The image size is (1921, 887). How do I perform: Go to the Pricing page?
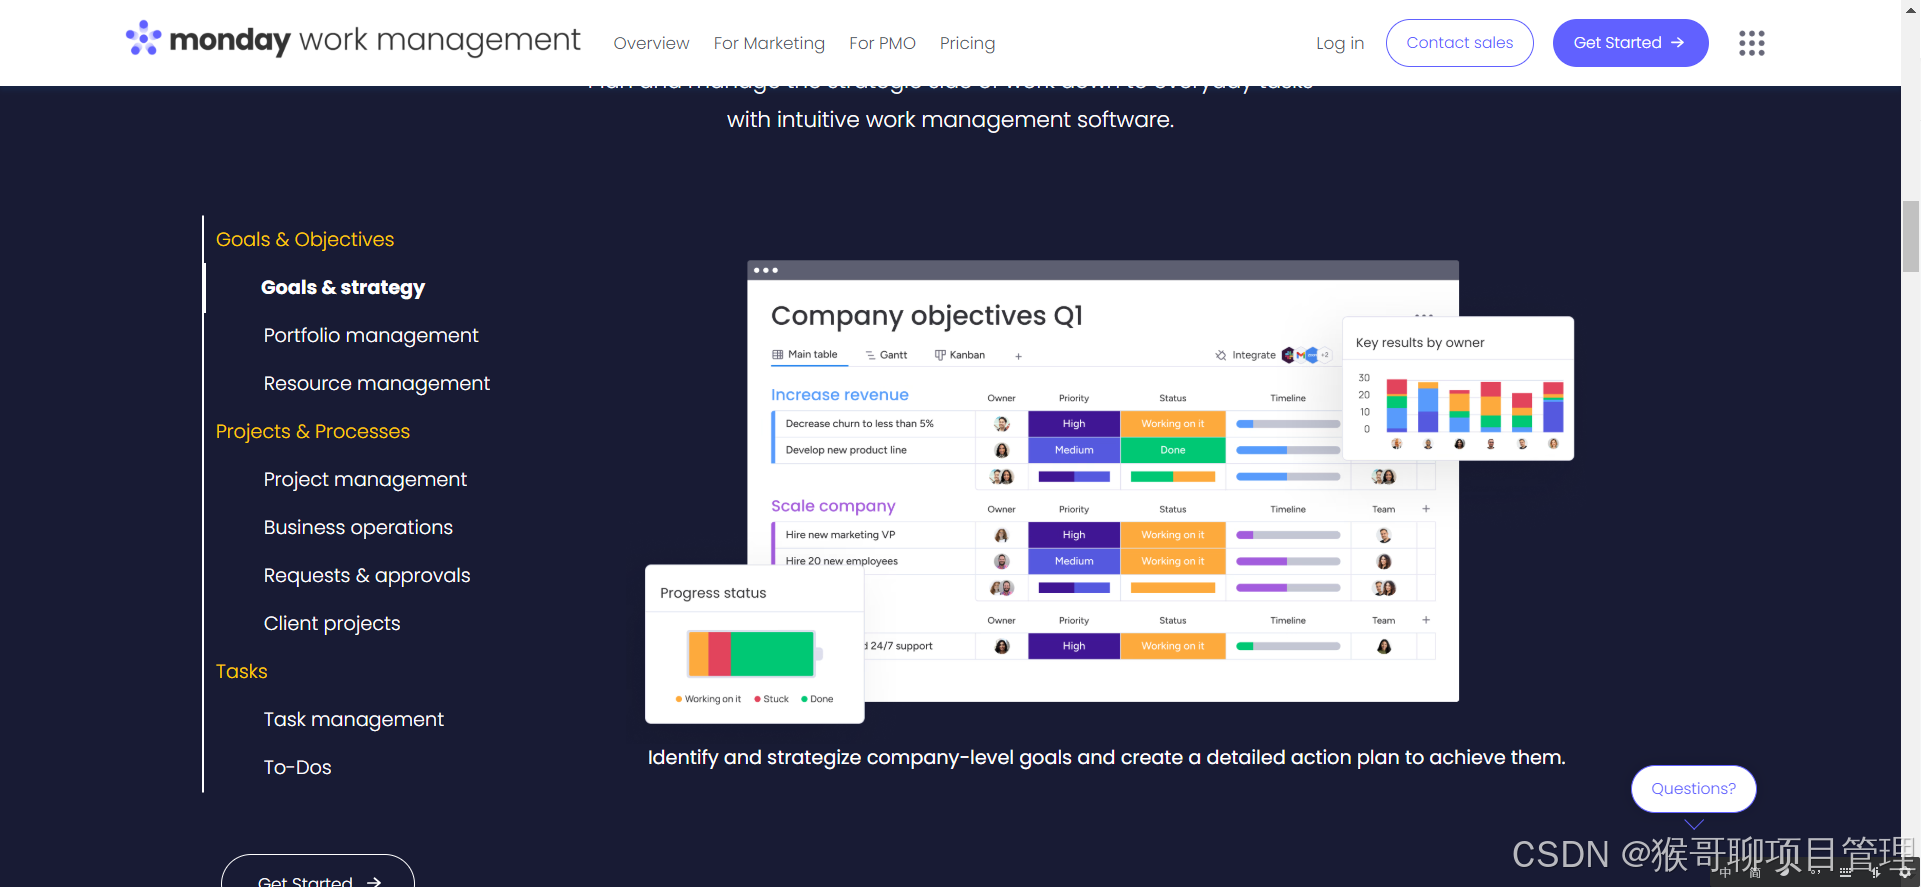[x=967, y=43]
